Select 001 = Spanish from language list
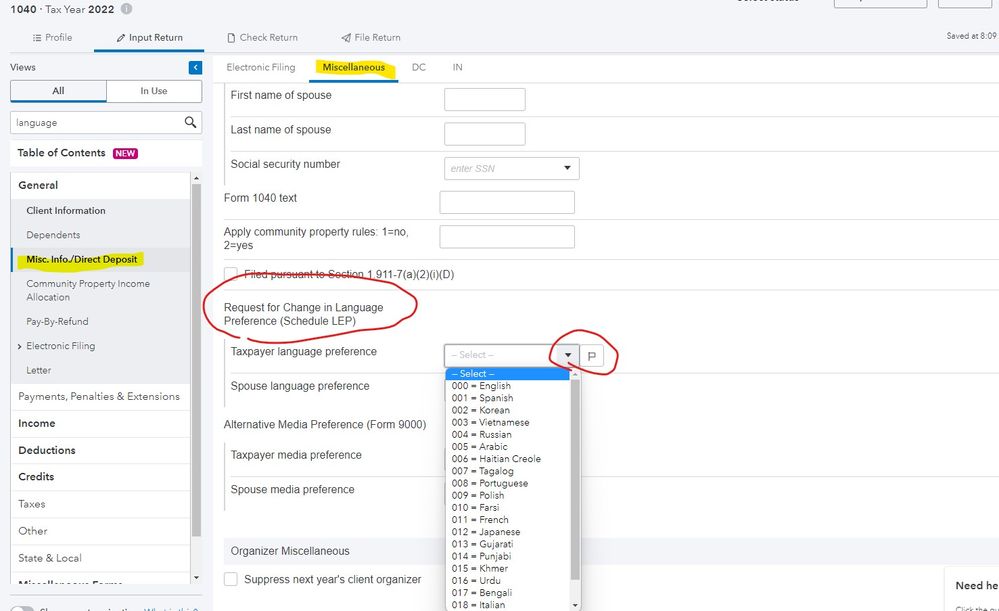 coord(482,398)
